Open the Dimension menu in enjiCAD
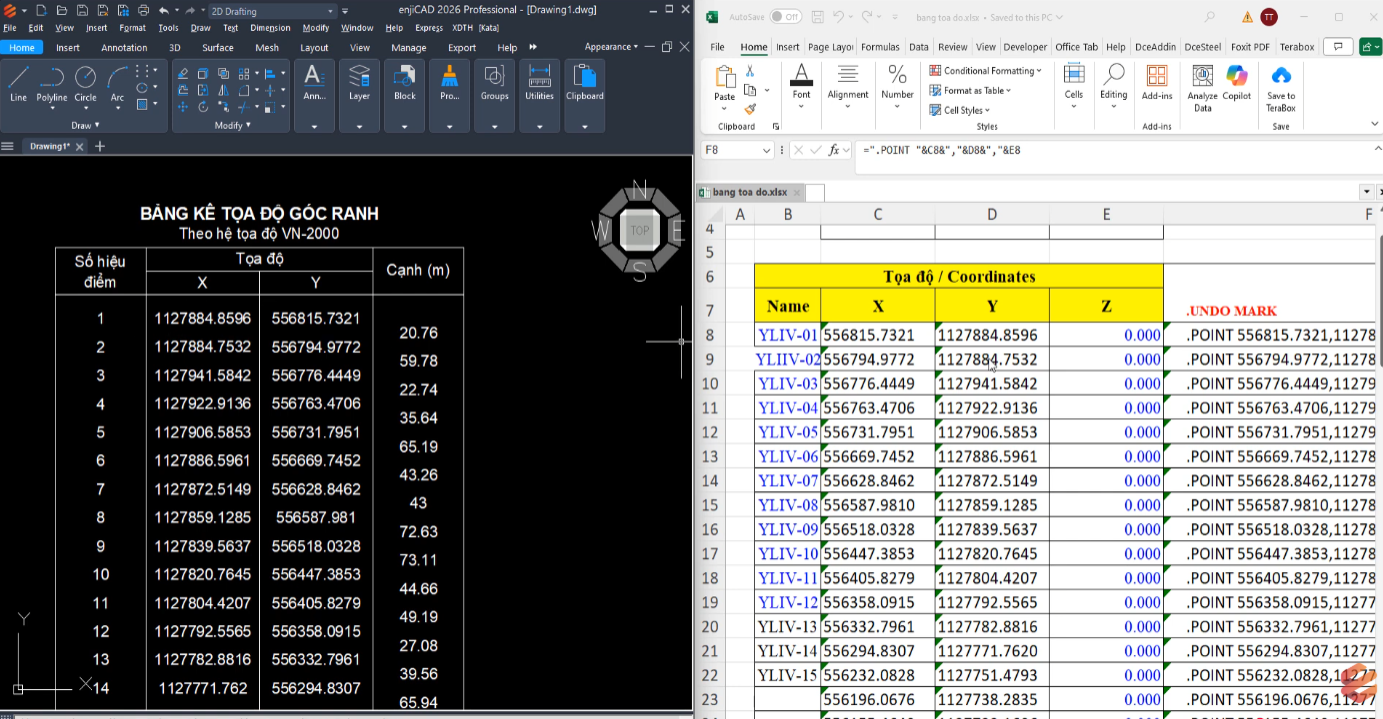 [270, 28]
